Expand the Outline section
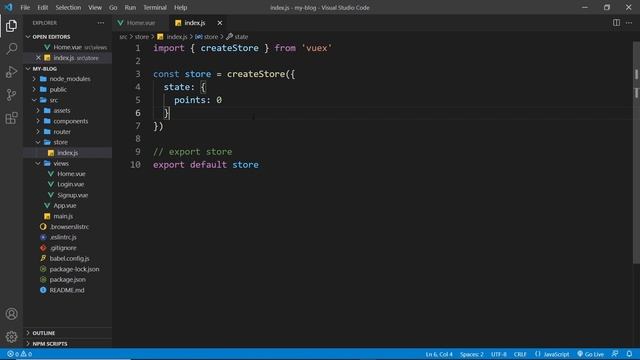 point(67,333)
